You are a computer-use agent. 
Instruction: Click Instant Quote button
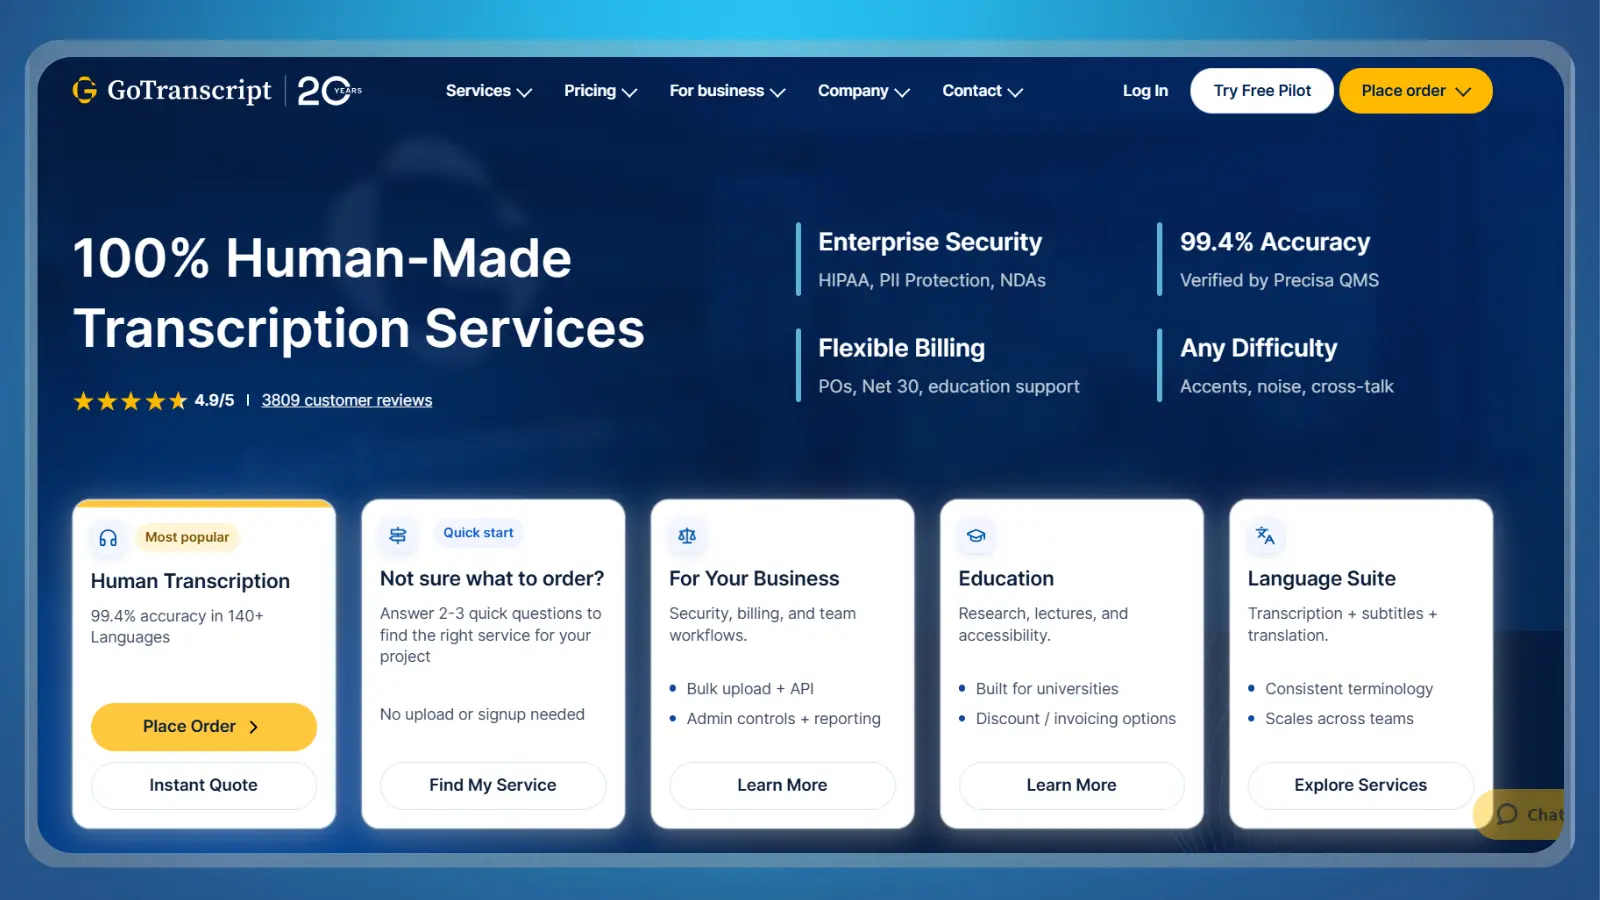point(203,785)
